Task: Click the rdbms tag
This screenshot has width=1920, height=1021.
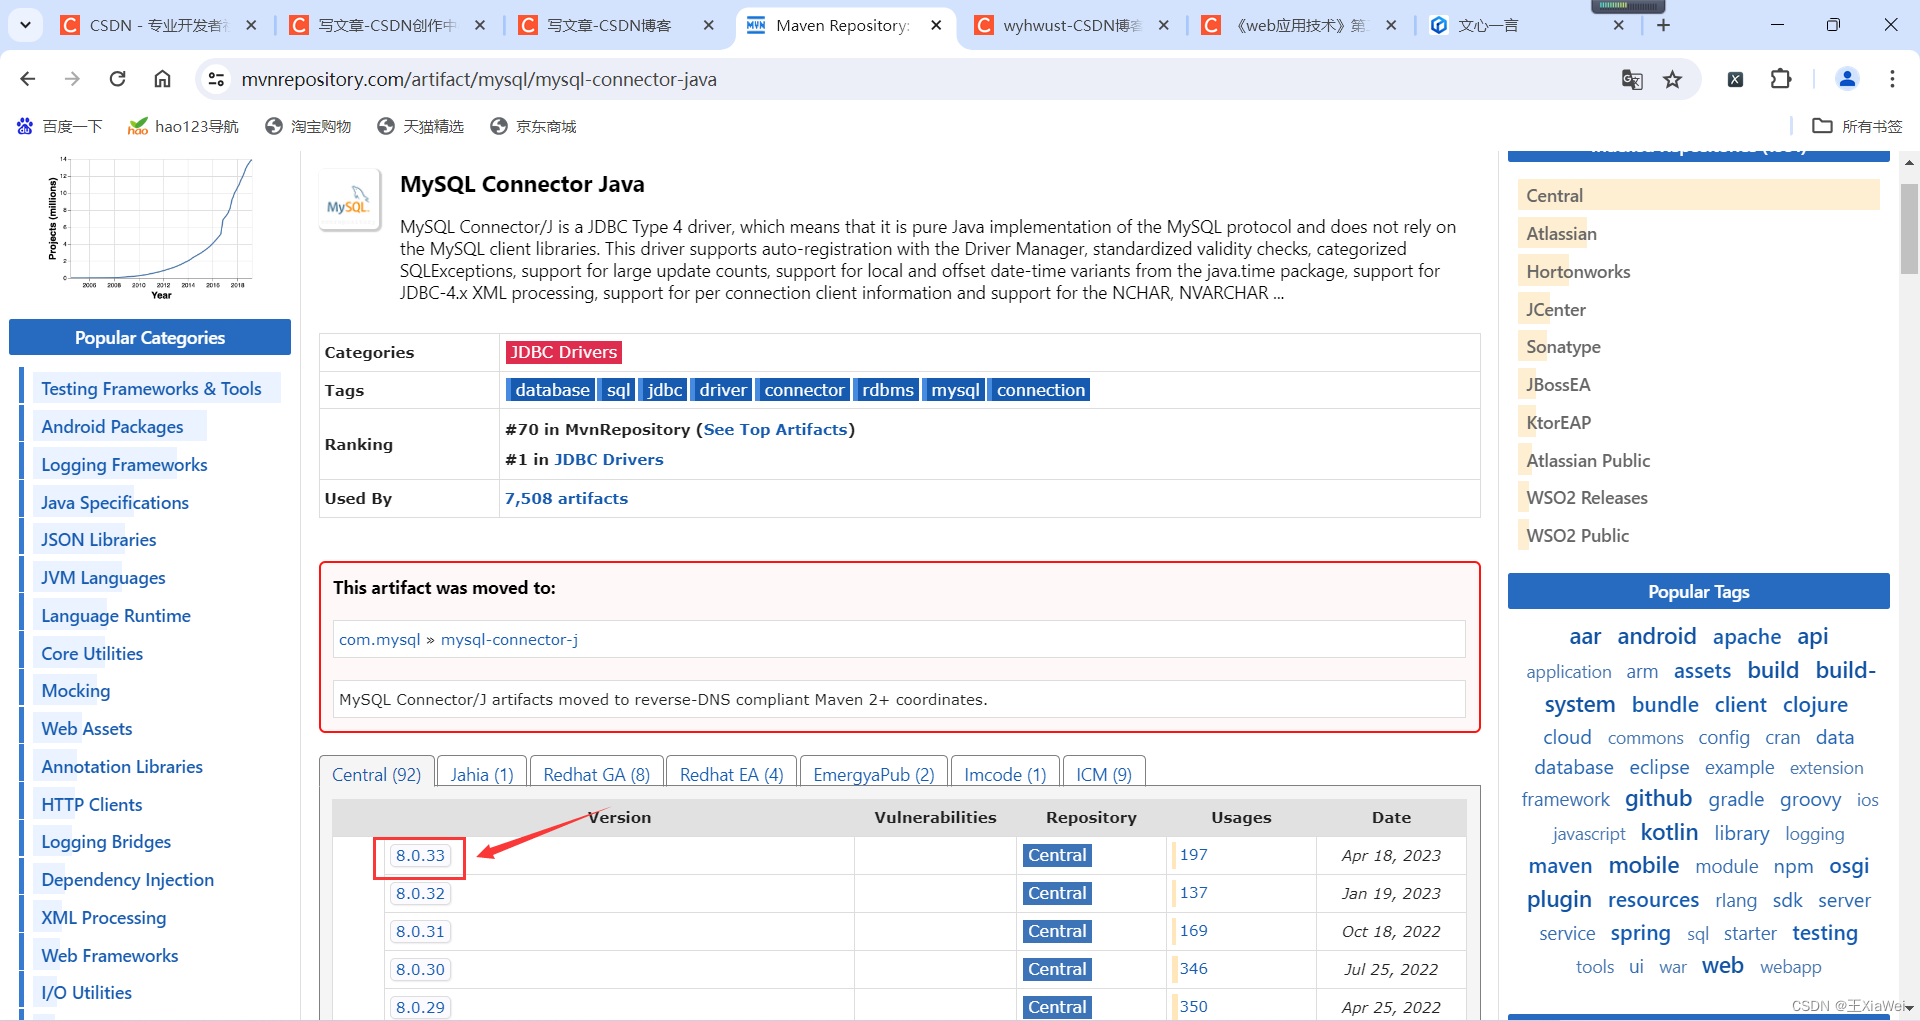Action: click(888, 390)
